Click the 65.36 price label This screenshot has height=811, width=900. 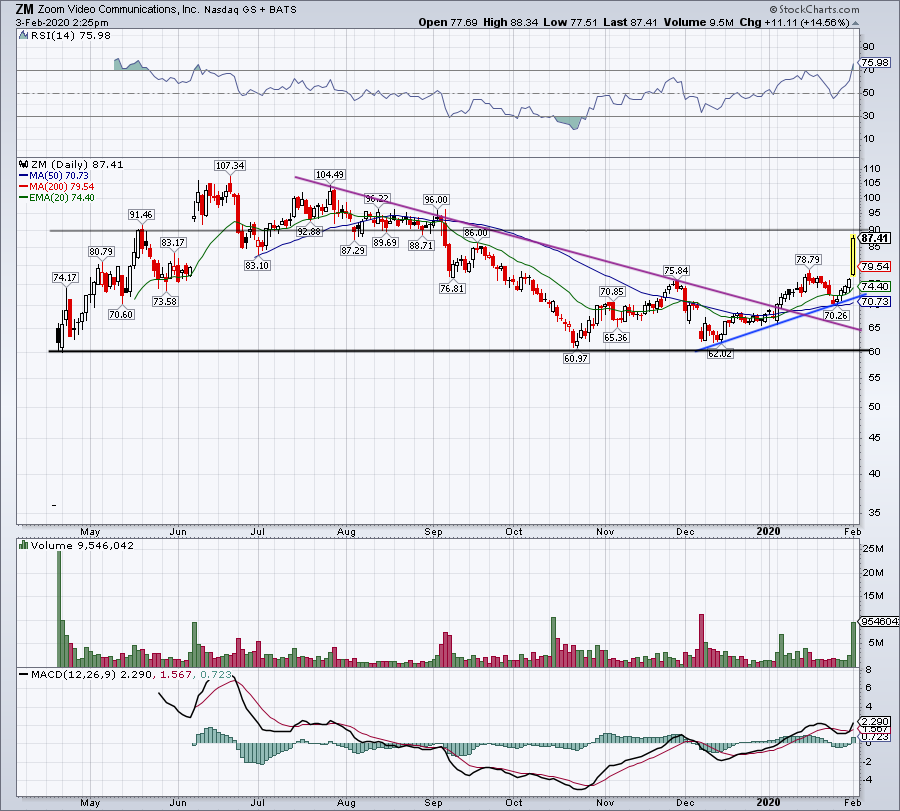point(615,337)
